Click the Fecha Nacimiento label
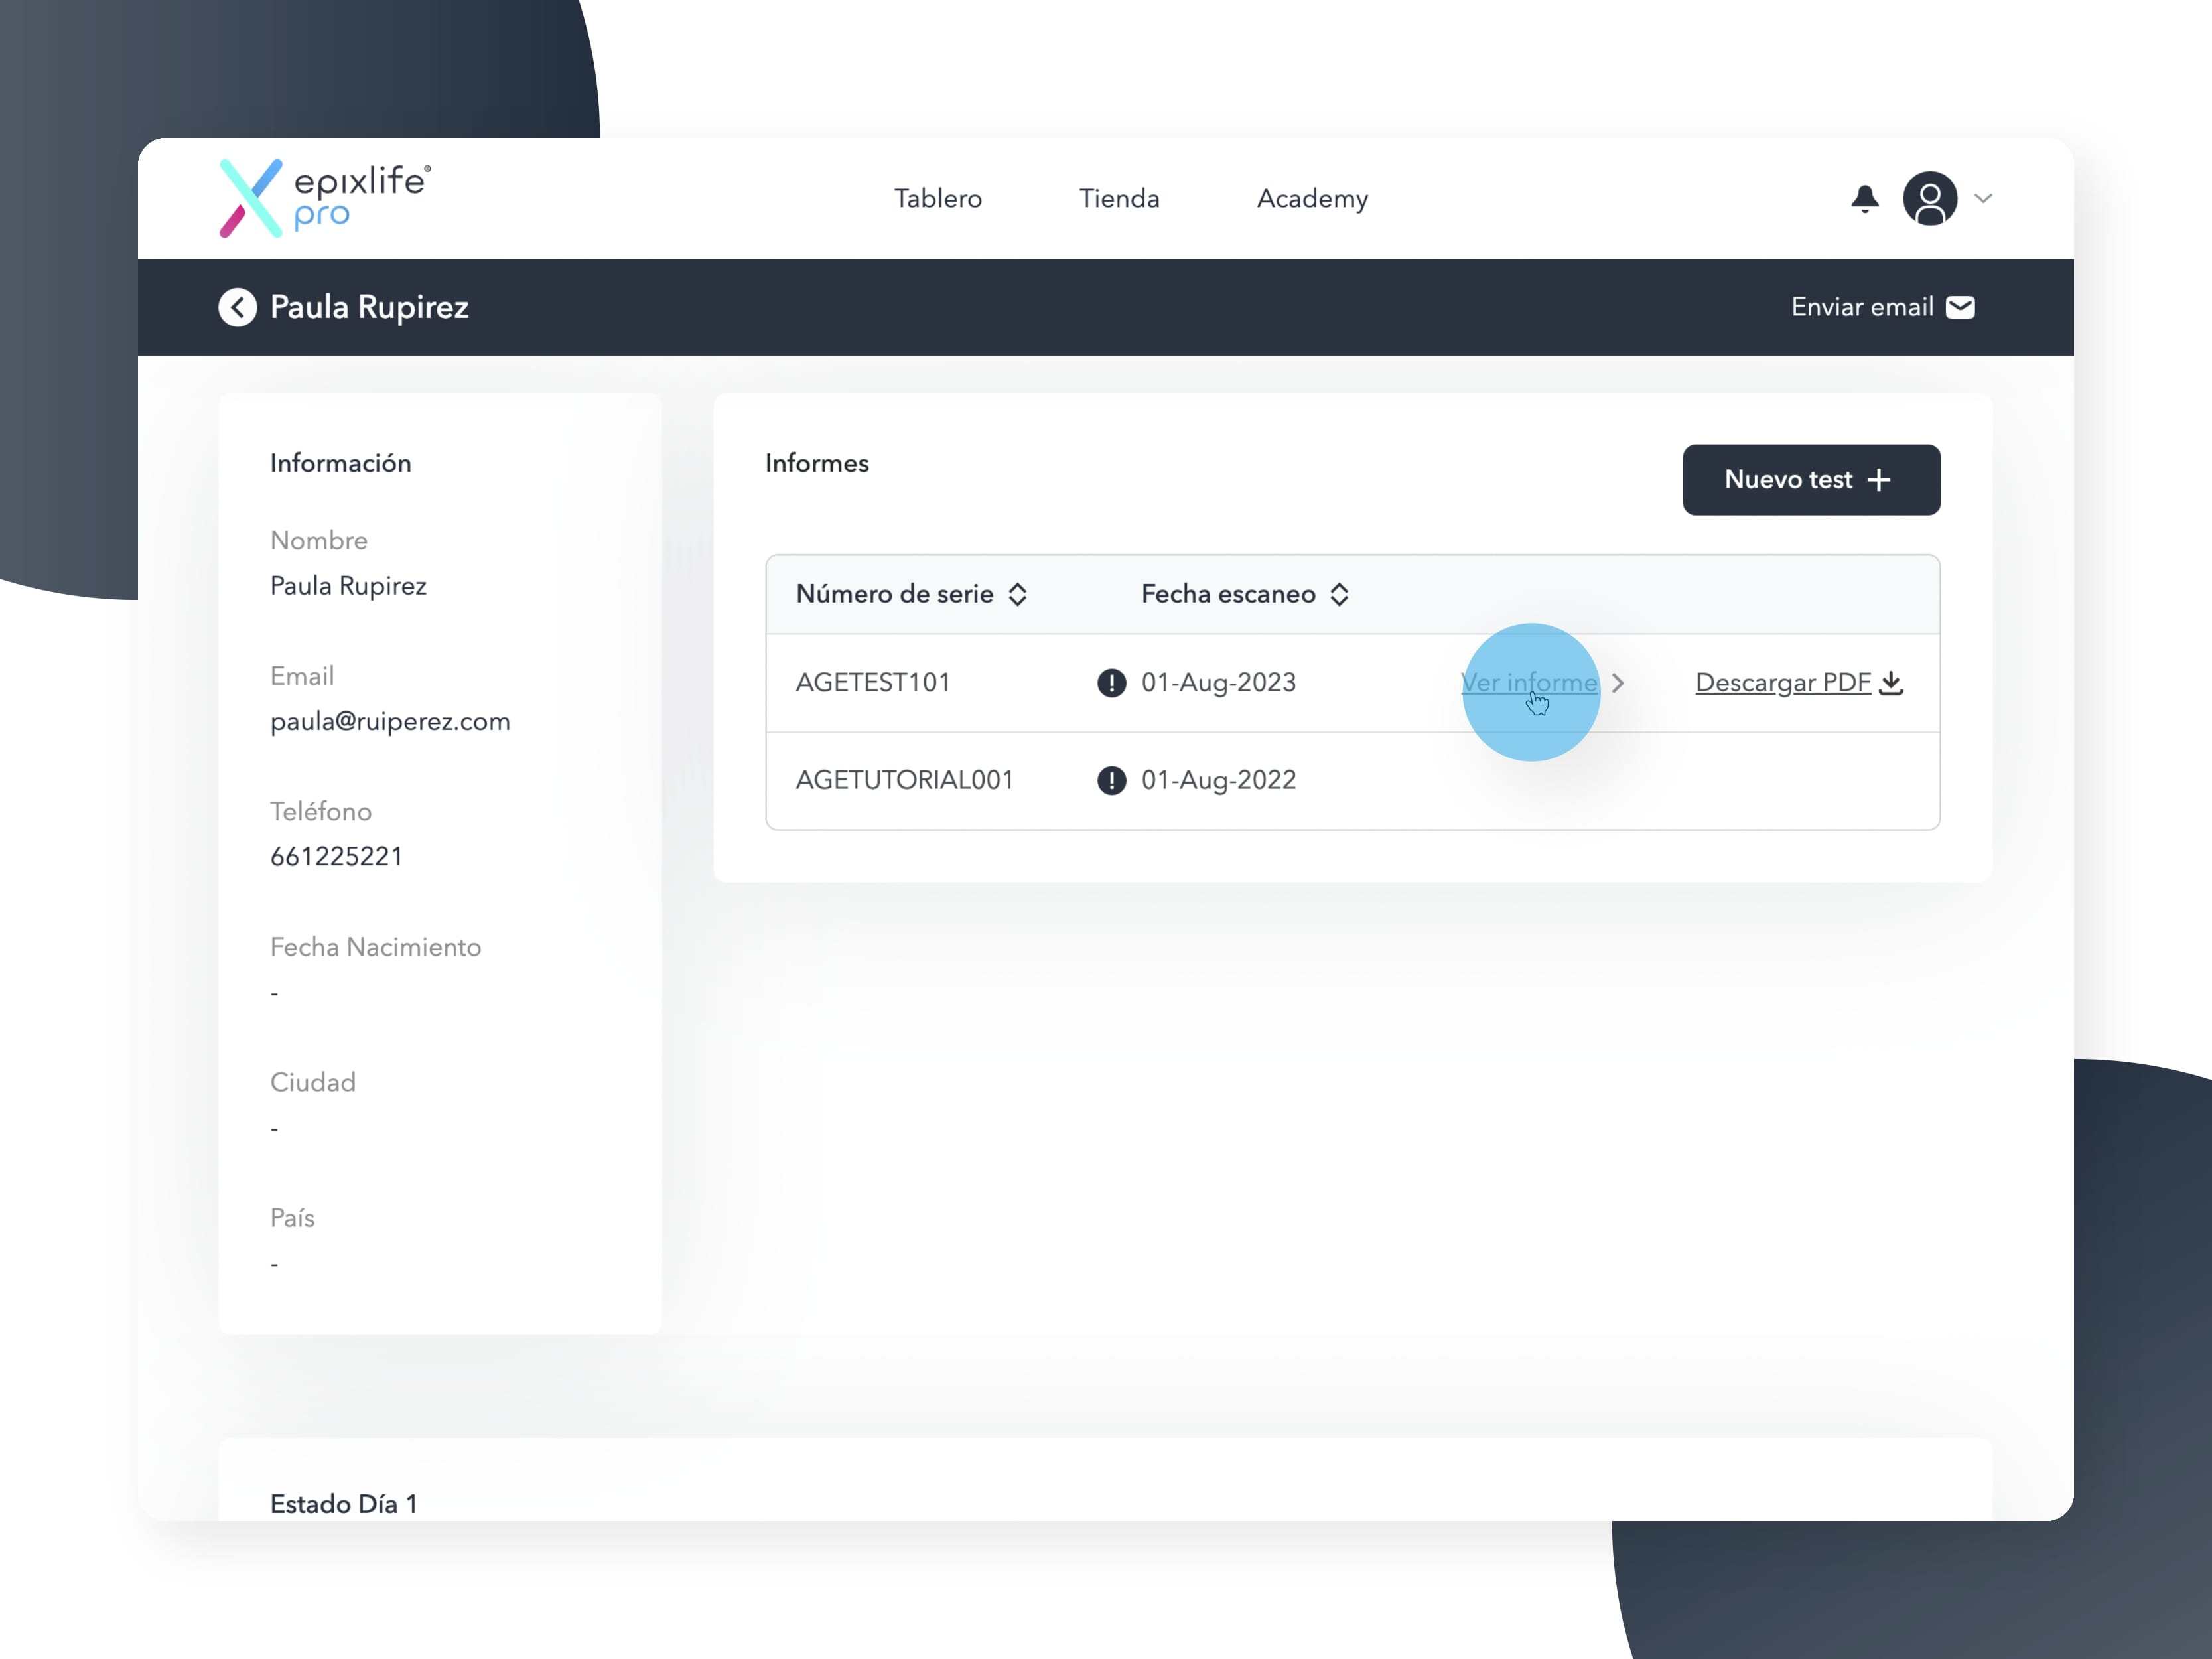Image resolution: width=2212 pixels, height=1659 pixels. tap(375, 947)
